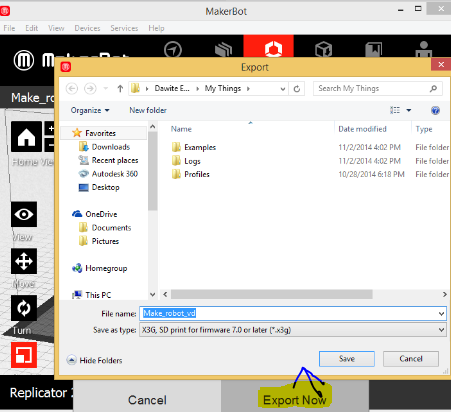
Task: Open the Library stack icon tab
Action: coord(223,49)
